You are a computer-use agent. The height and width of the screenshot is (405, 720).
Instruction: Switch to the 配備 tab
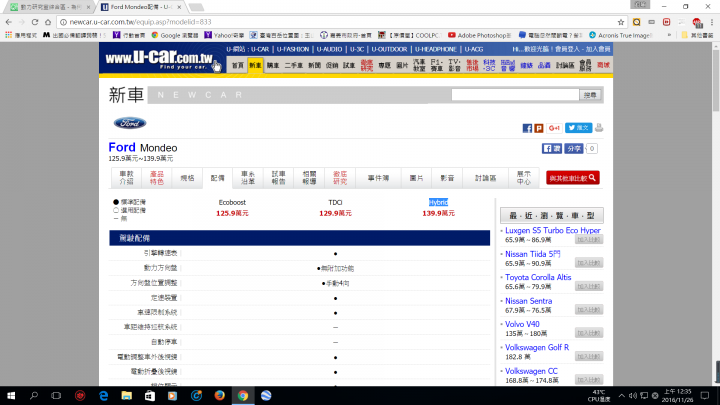(x=218, y=178)
